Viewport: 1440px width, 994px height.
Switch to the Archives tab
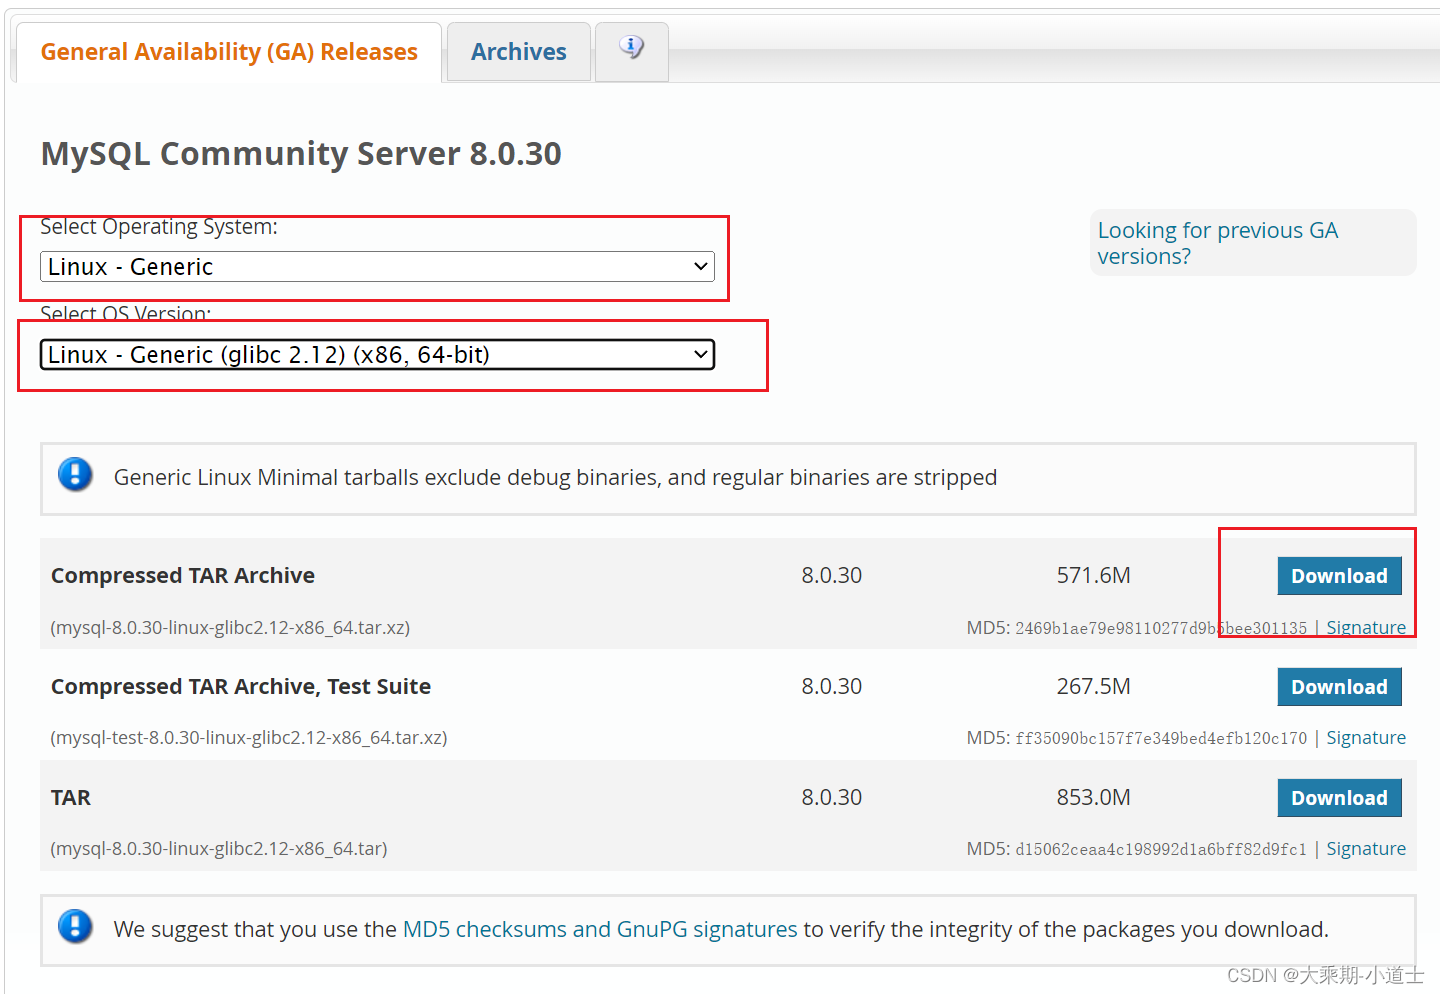[519, 52]
